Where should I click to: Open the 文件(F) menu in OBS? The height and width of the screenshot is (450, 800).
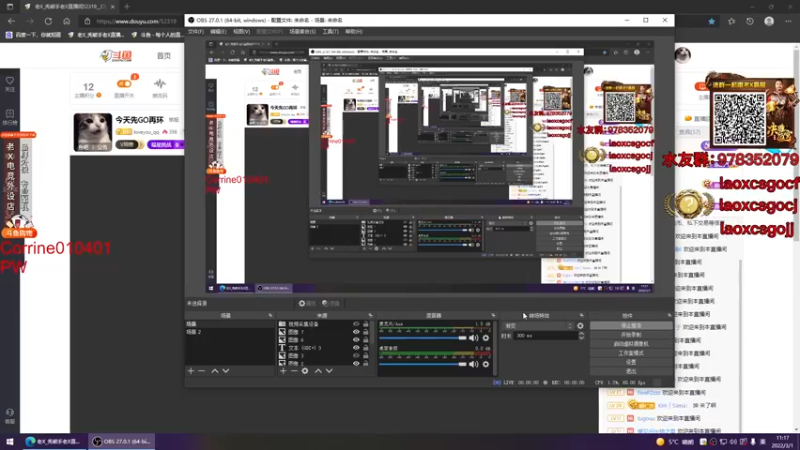pyautogui.click(x=196, y=32)
